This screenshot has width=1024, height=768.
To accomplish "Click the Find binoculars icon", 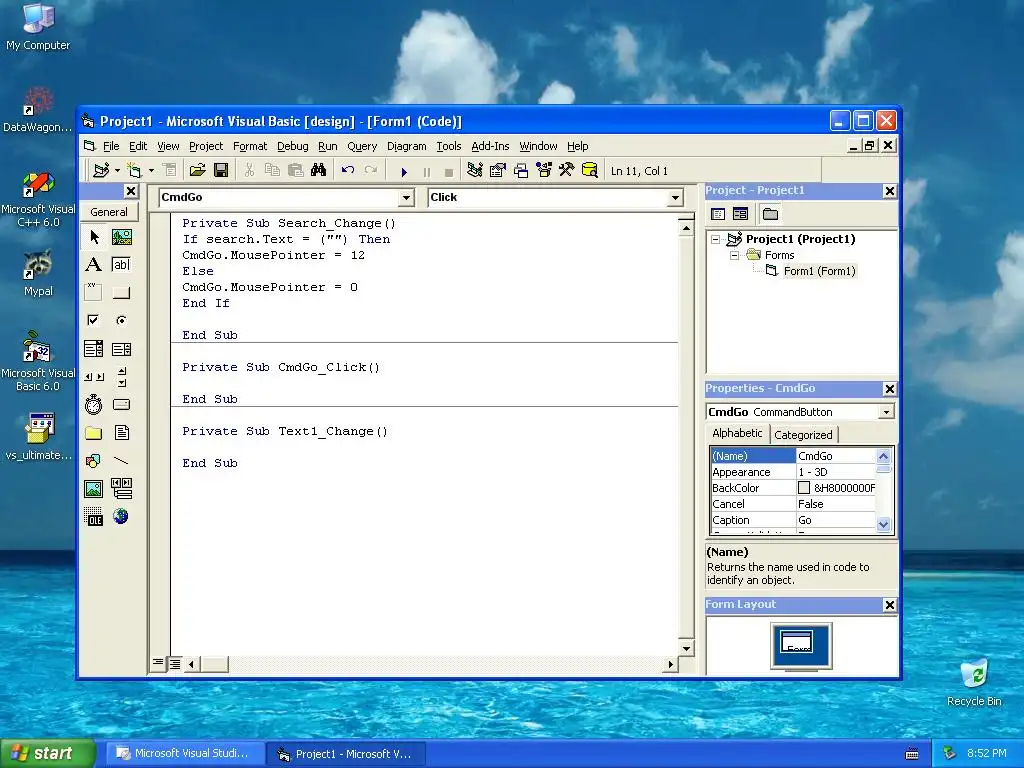I will tap(318, 170).
